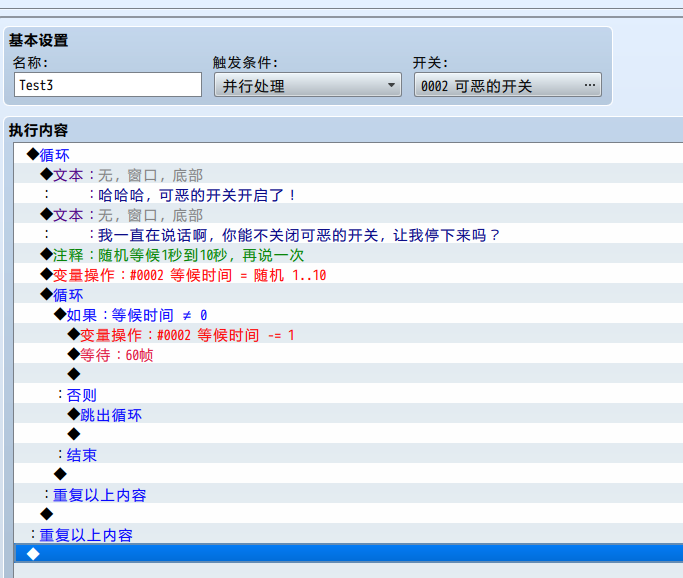The width and height of the screenshot is (683, 578).
Task: Select the line 我一直在说话啊,你能不关闭可恶的开关
Action: click(x=348, y=234)
